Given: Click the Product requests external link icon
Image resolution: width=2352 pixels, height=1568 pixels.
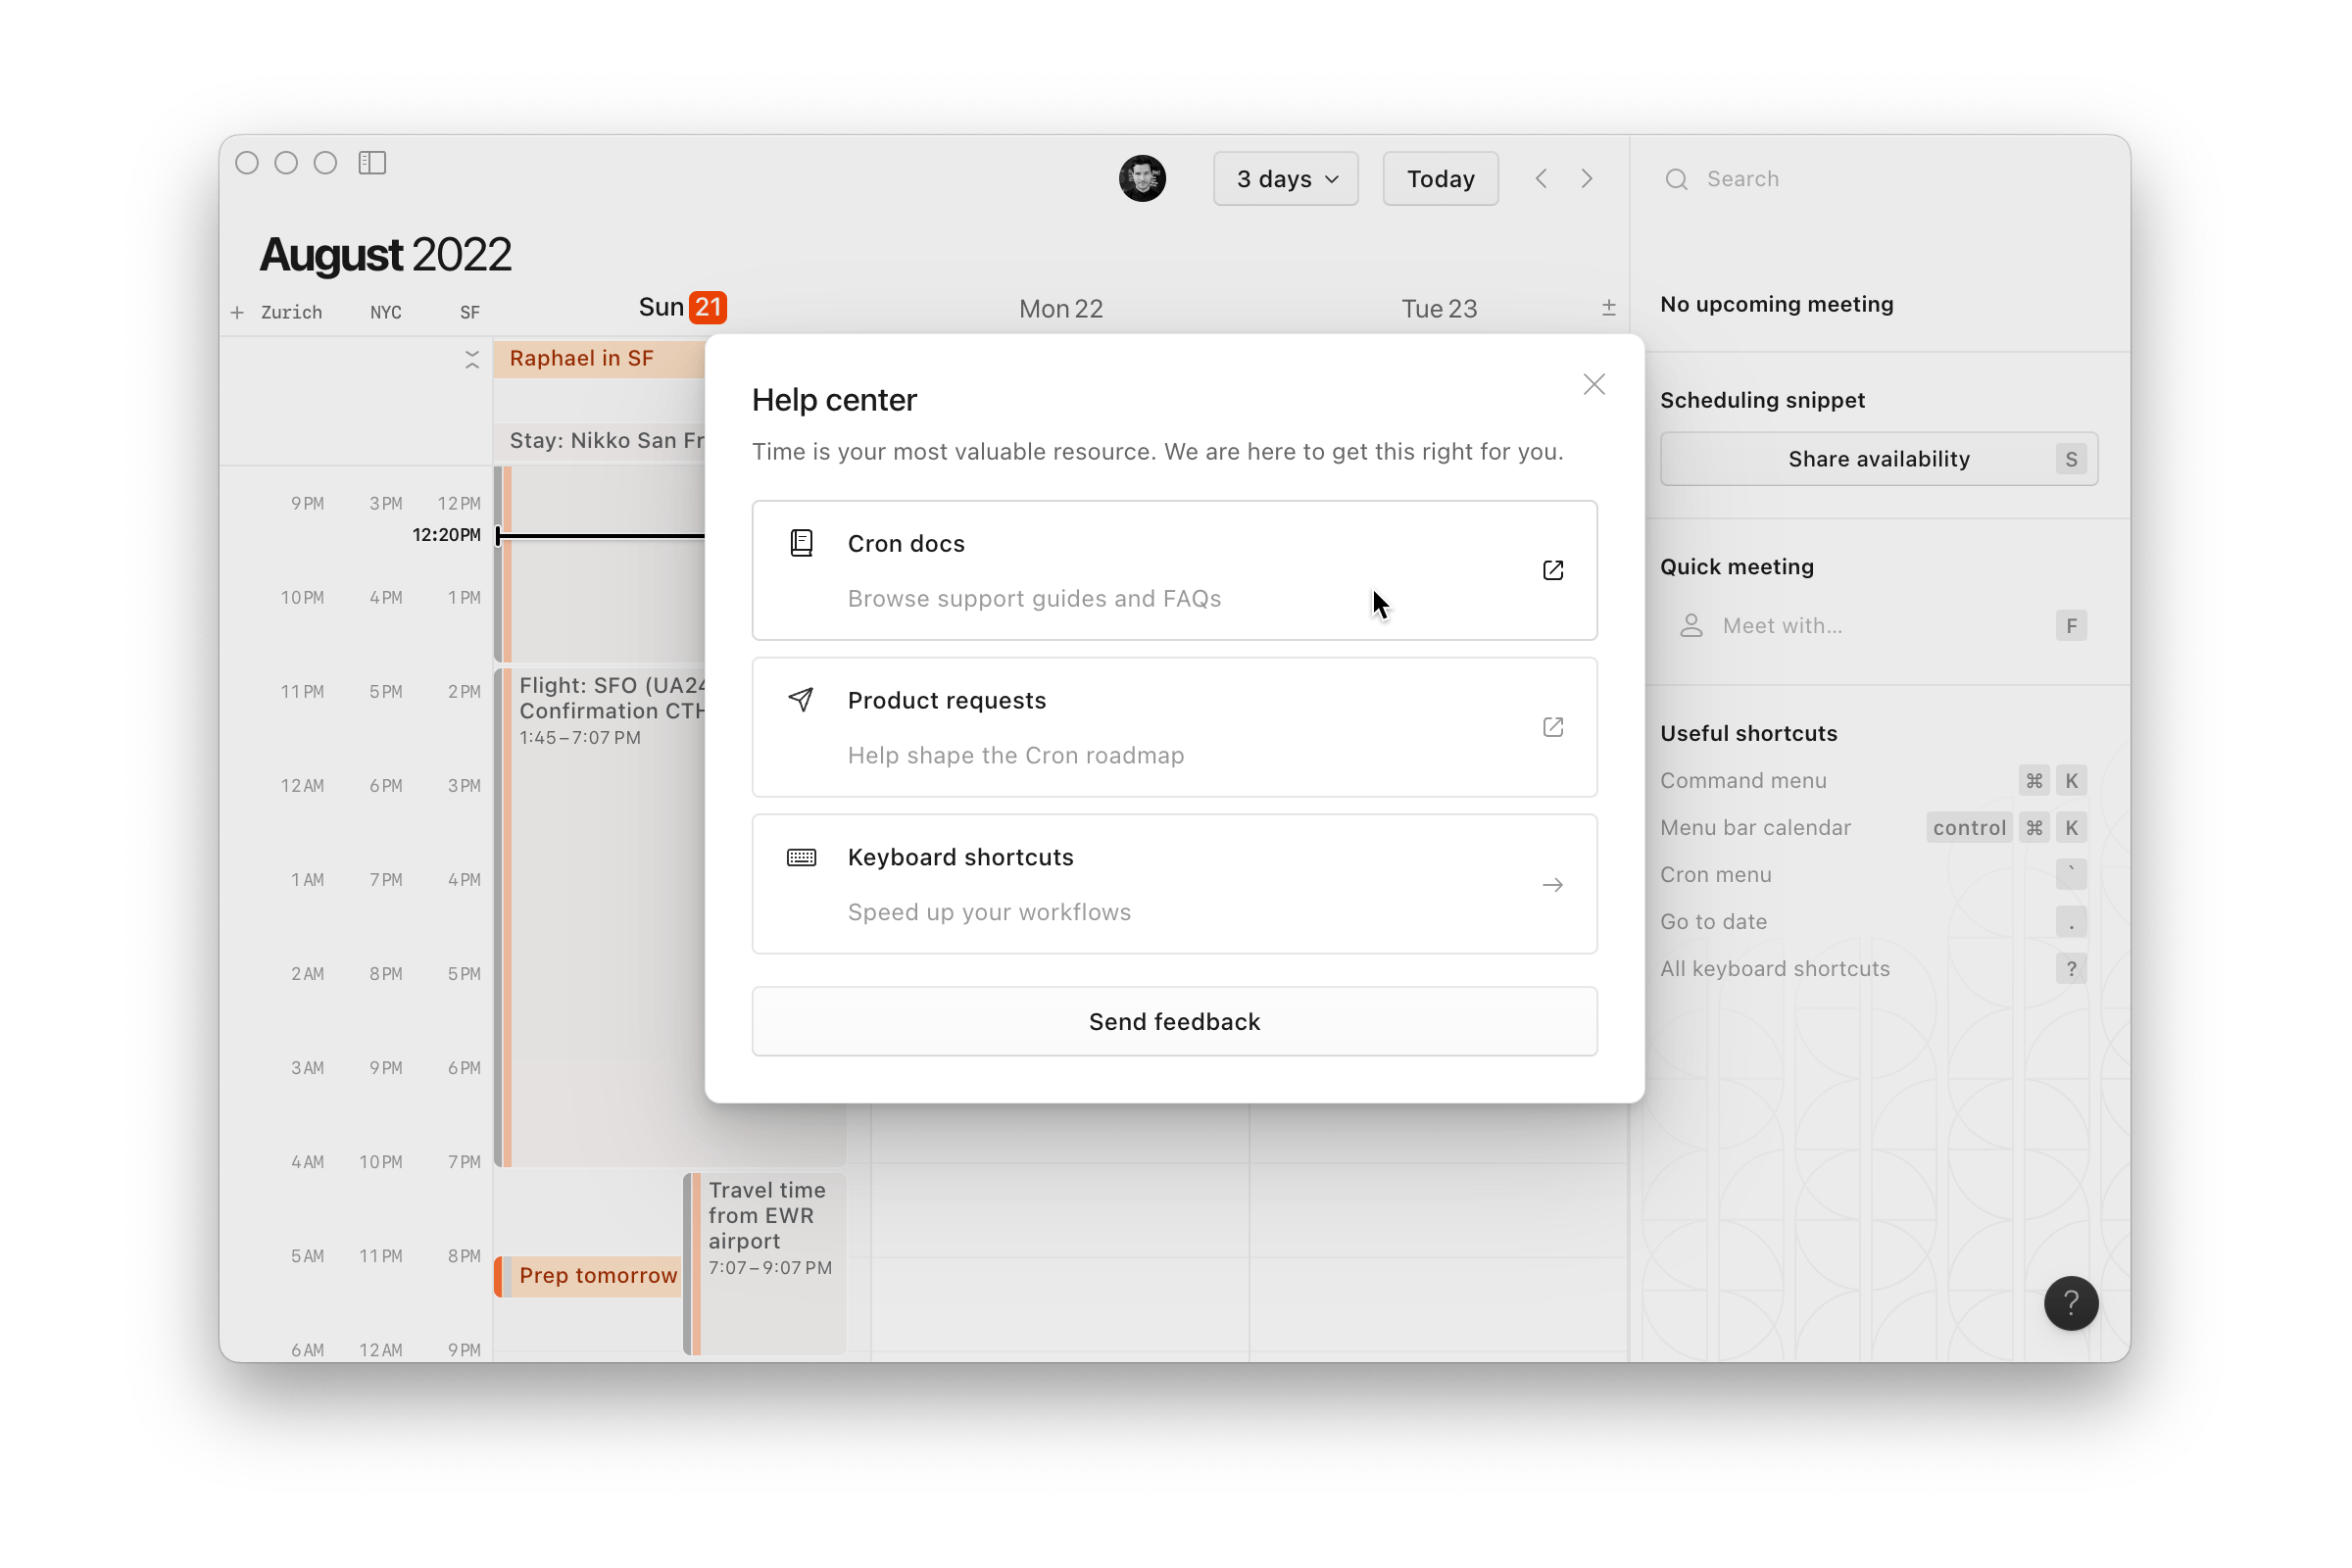Looking at the screenshot, I should (x=1548, y=726).
